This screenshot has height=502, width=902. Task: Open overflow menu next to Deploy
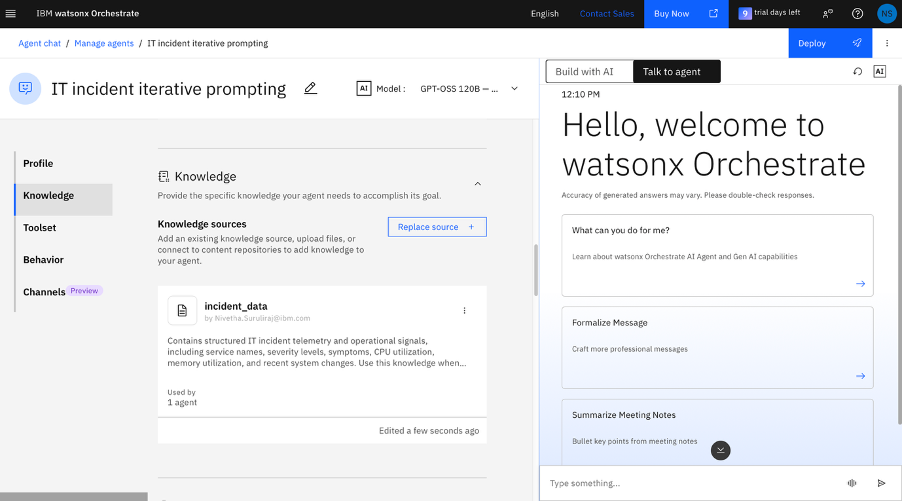887,43
